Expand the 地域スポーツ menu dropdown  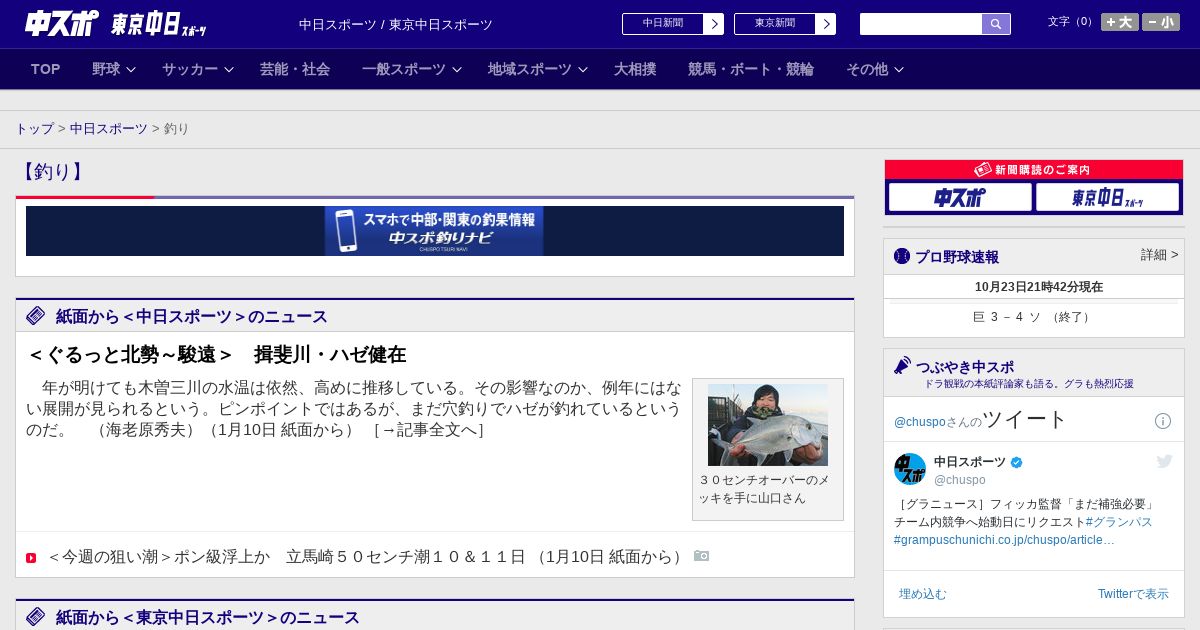[x=538, y=69]
